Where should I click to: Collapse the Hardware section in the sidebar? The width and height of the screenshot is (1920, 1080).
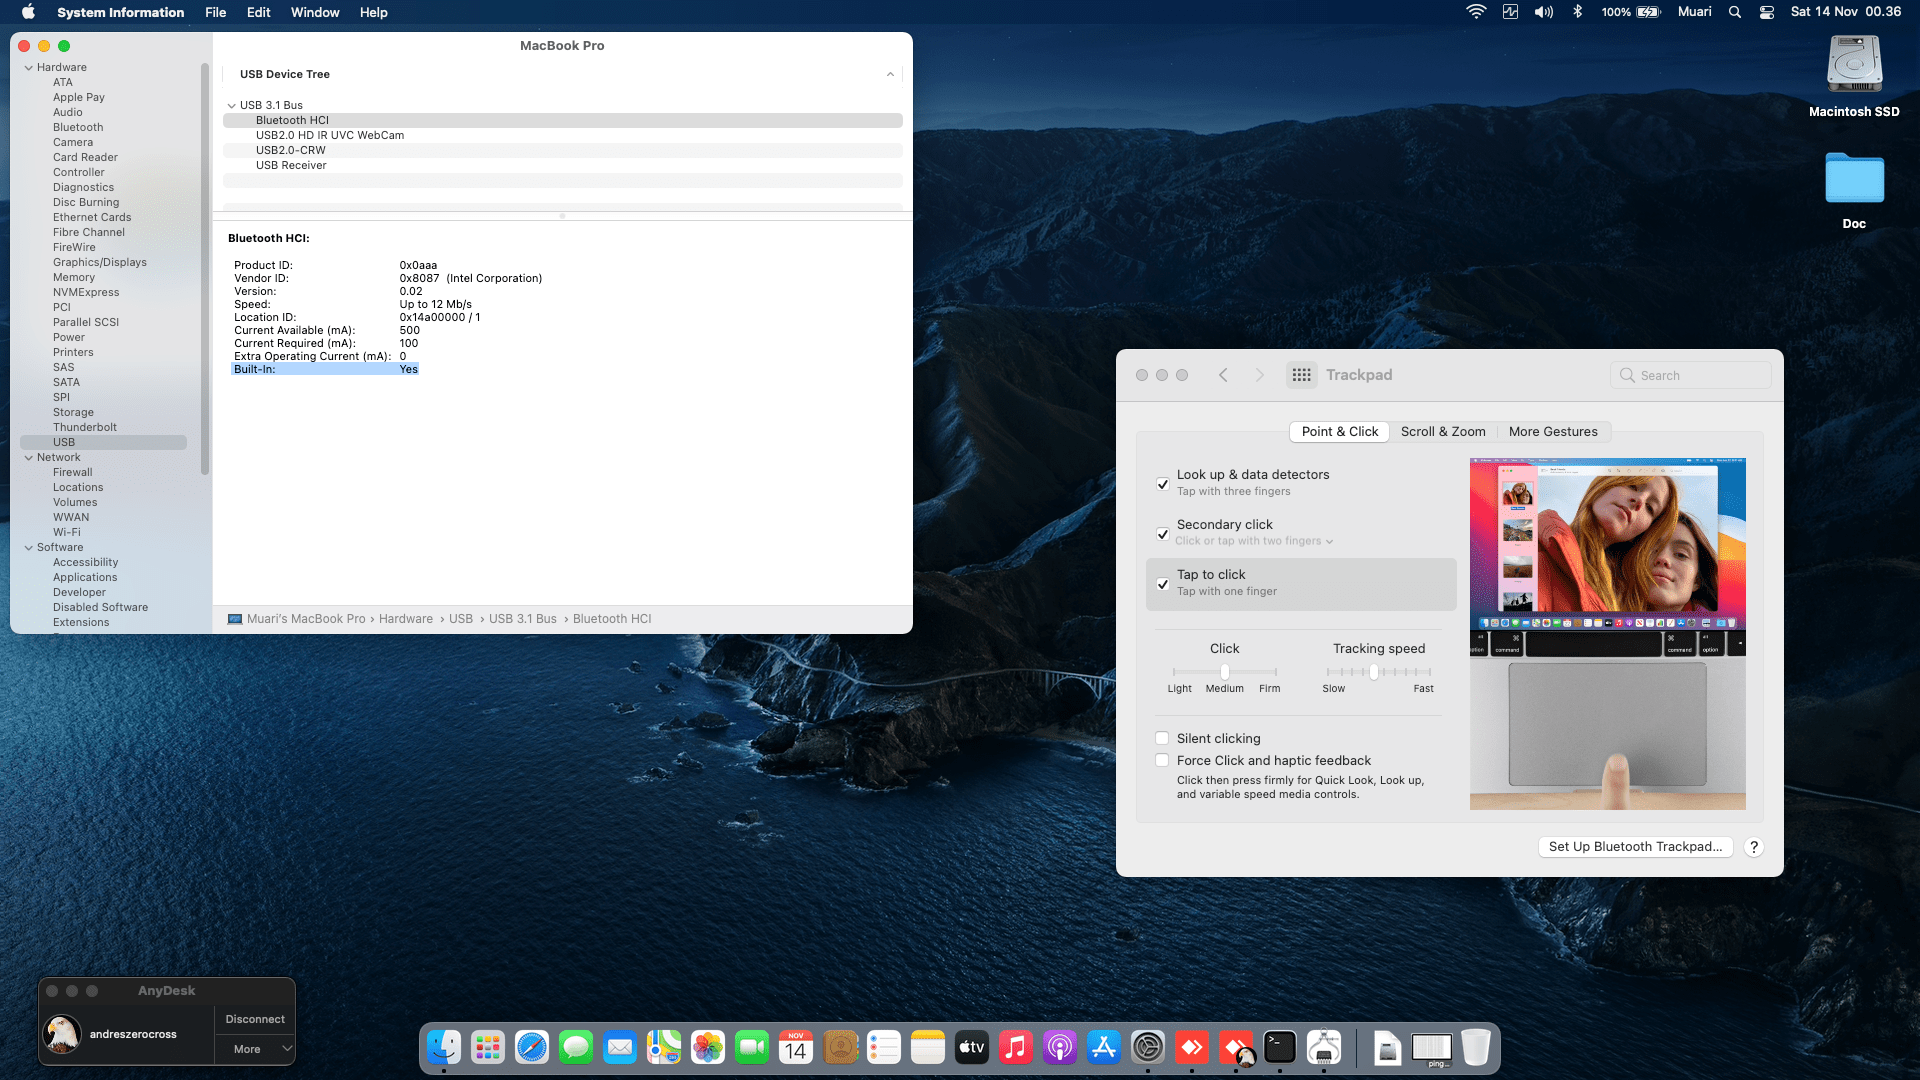pos(29,68)
